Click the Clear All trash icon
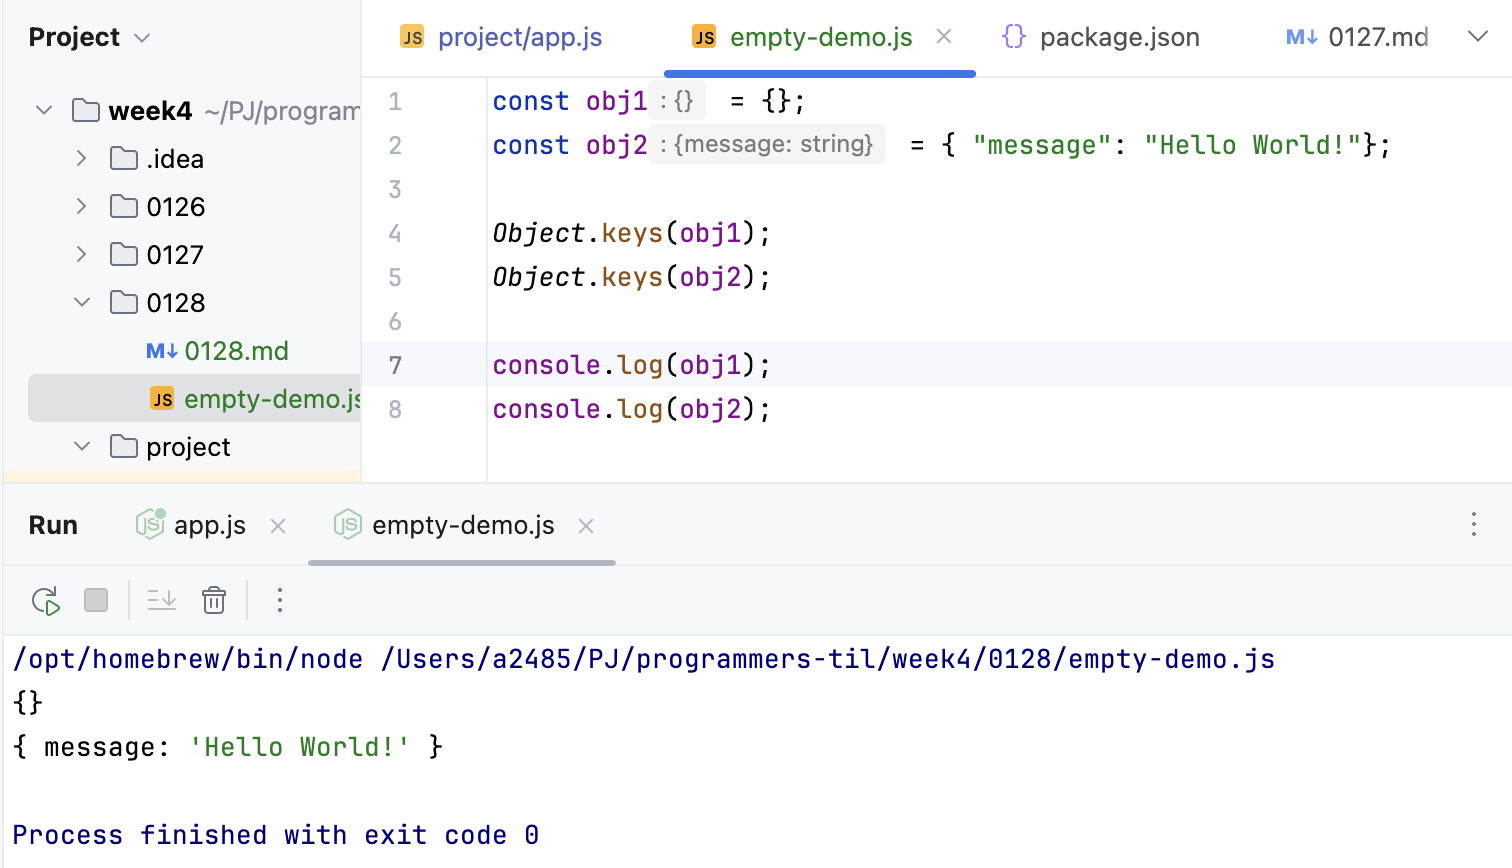Screen dimensions: 1512x868 [214, 600]
